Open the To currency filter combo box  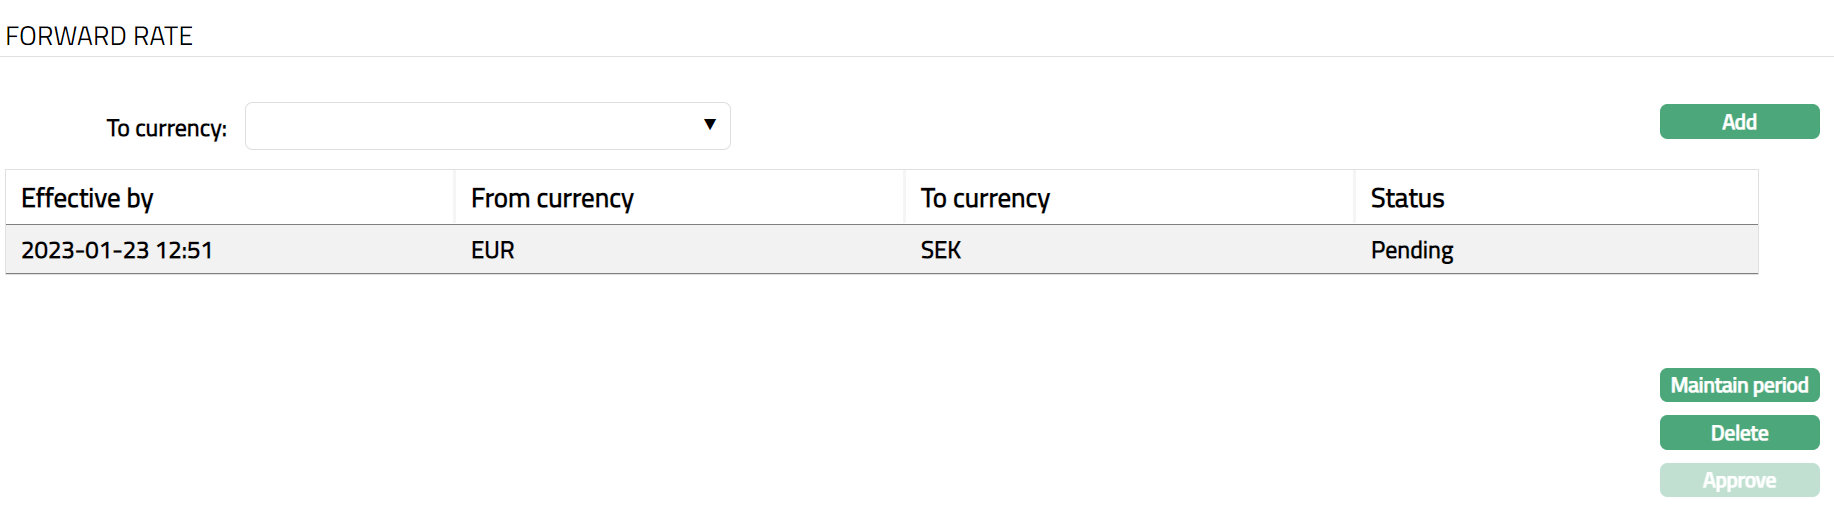click(x=487, y=126)
